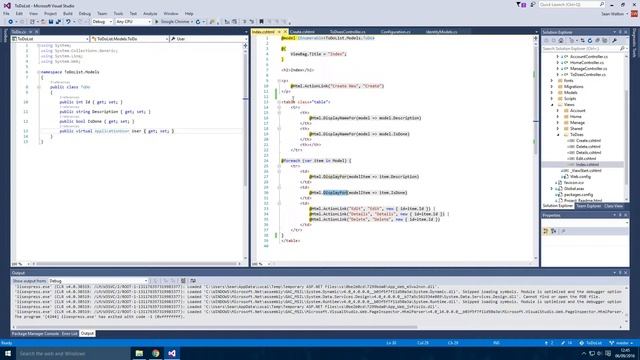
Task: Open the File menu
Action: [6, 13]
